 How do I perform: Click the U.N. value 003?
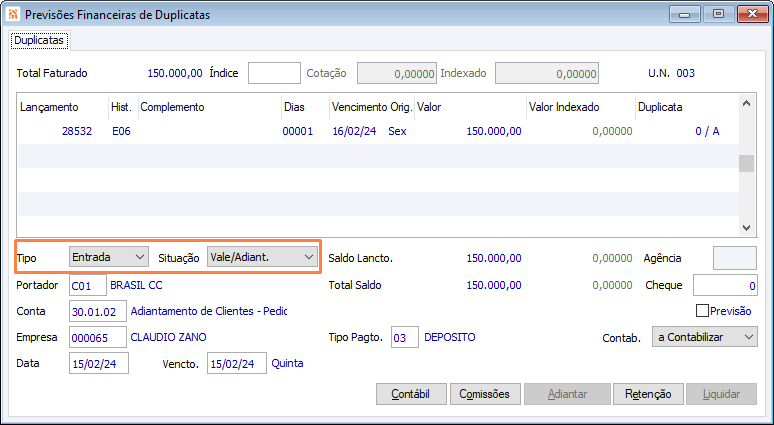(x=686, y=74)
